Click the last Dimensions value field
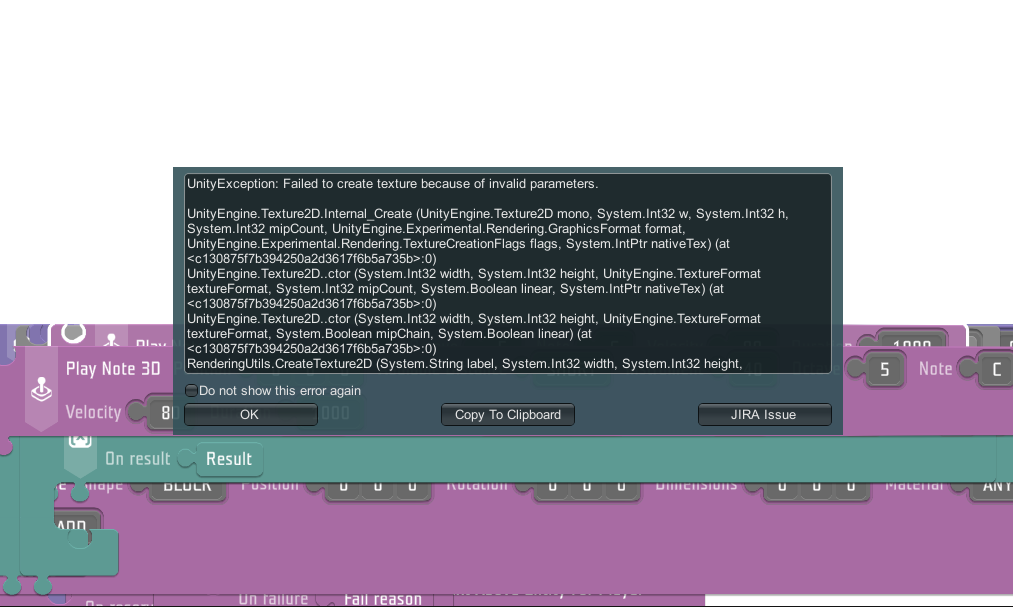 [x=850, y=487]
